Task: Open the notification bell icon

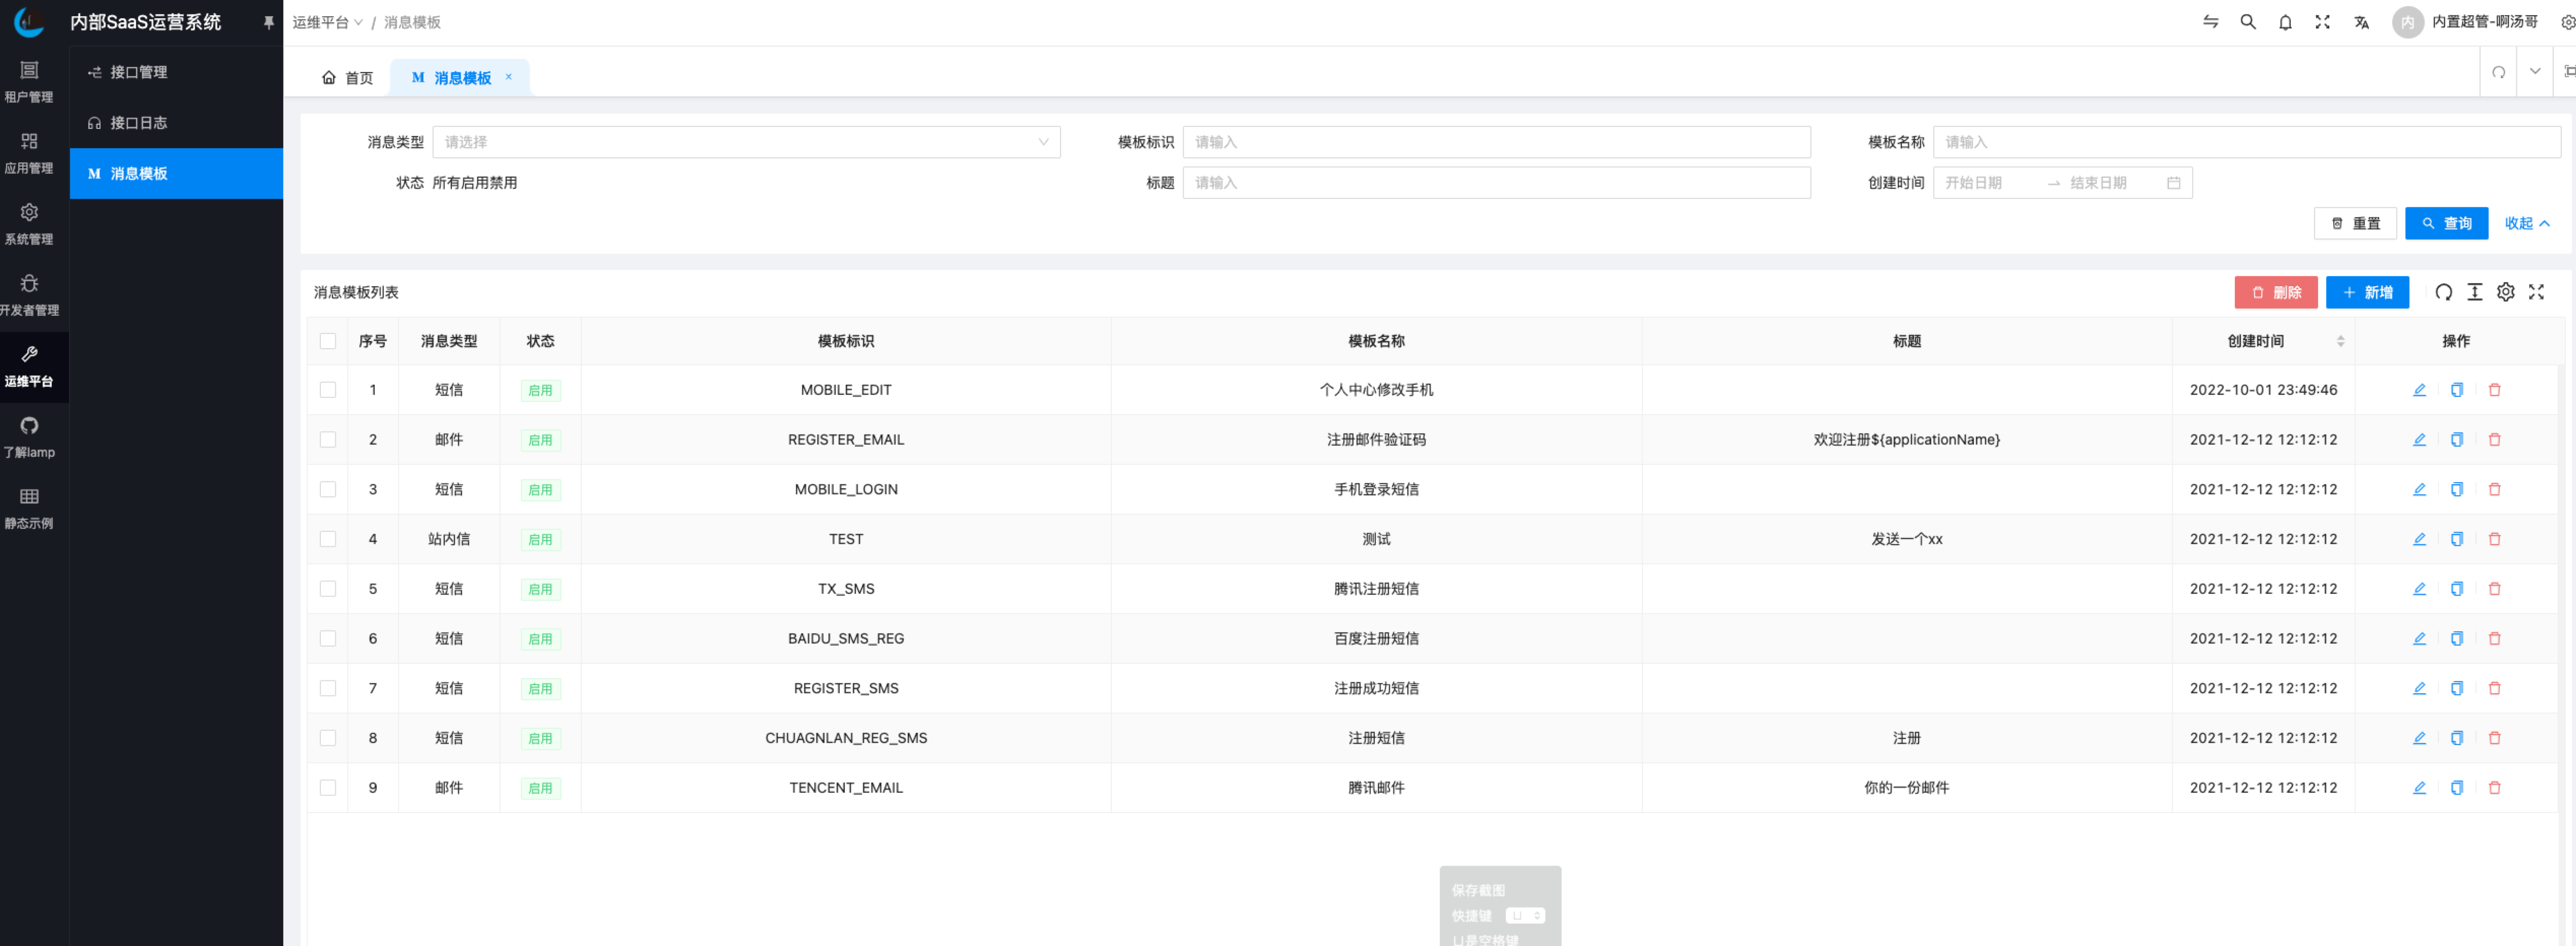Action: tap(2285, 22)
